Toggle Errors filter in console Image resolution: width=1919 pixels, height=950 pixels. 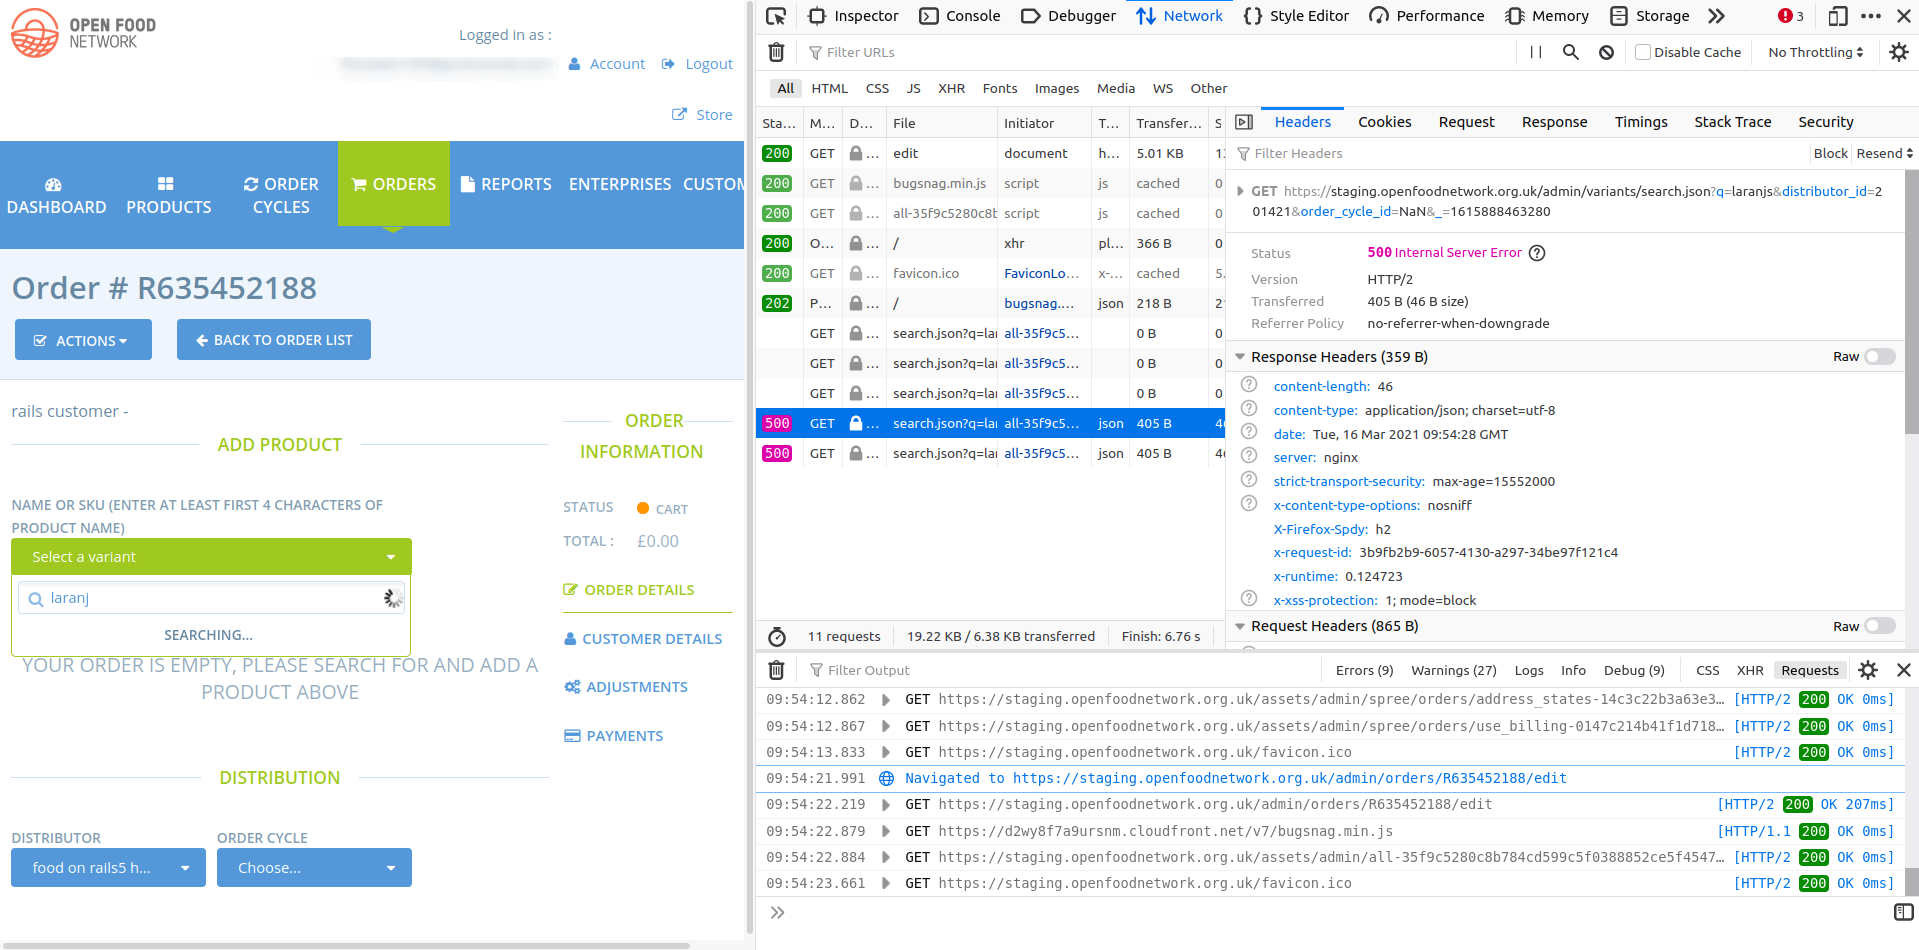pos(1364,670)
